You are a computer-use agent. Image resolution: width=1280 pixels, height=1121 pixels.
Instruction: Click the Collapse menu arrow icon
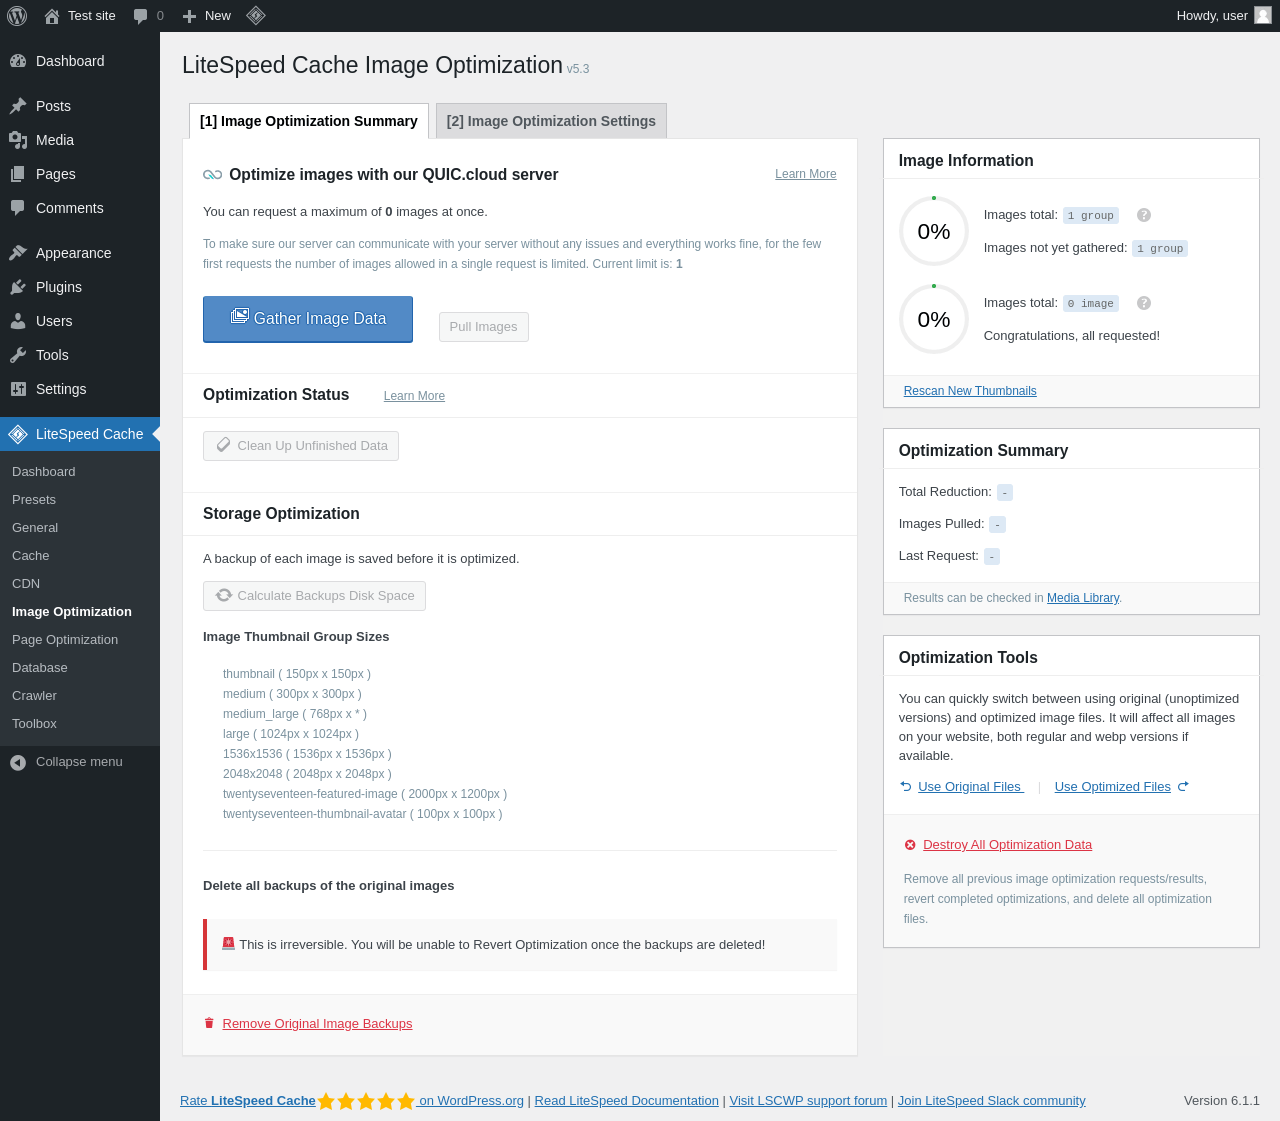pyautogui.click(x=18, y=763)
